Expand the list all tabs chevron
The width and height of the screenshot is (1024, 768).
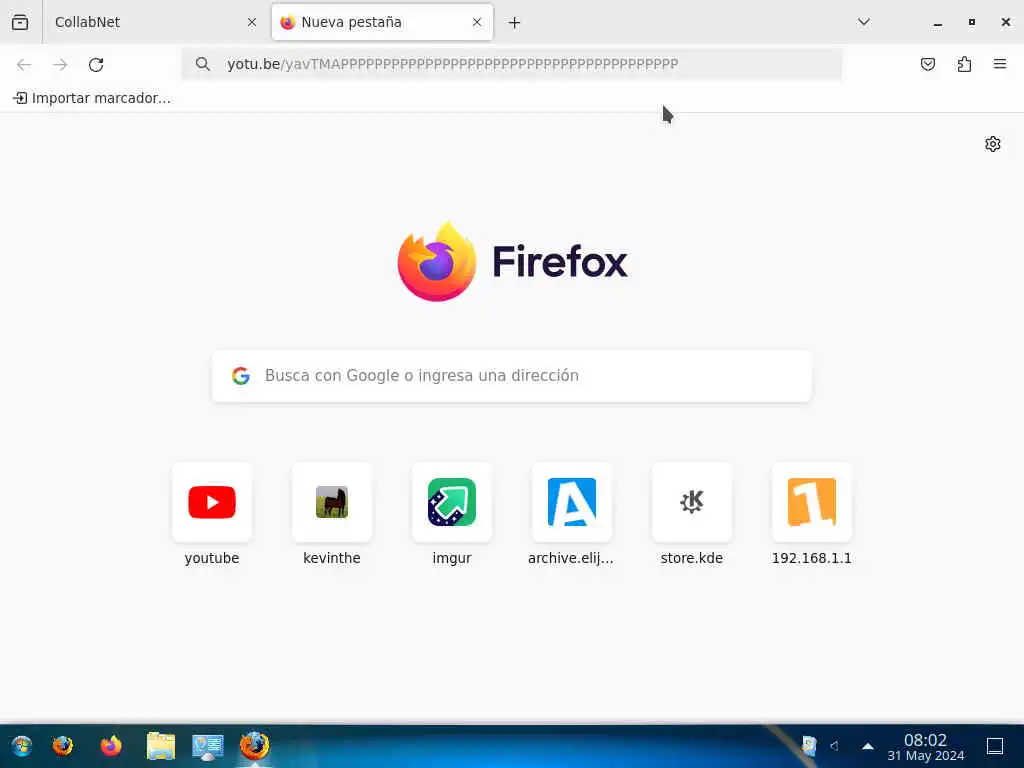[x=863, y=22]
